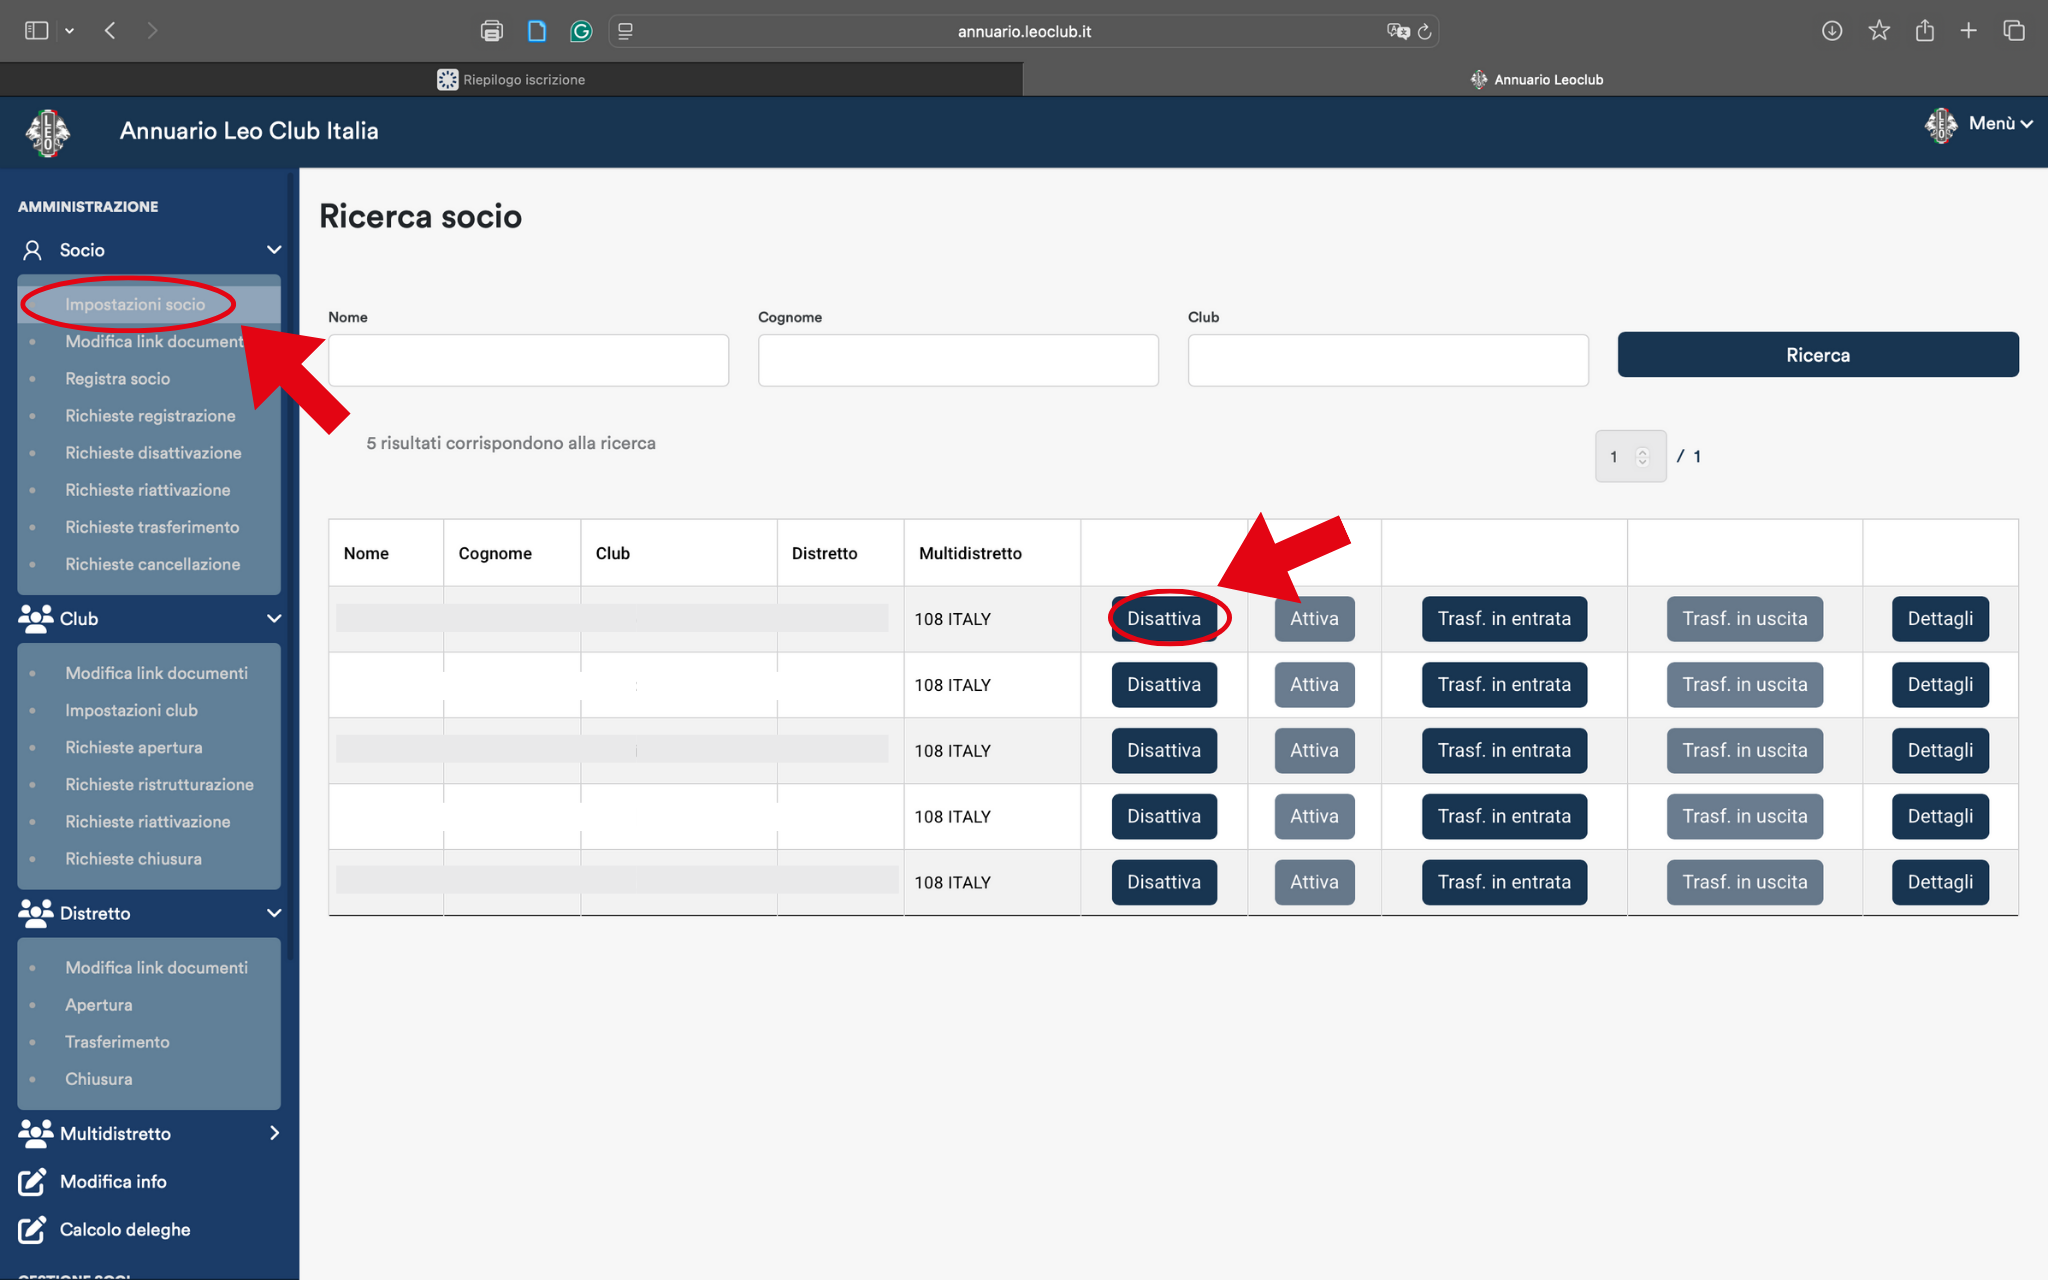2048x1280 pixels.
Task: Open the Modifica info edit icon
Action: tap(32, 1182)
